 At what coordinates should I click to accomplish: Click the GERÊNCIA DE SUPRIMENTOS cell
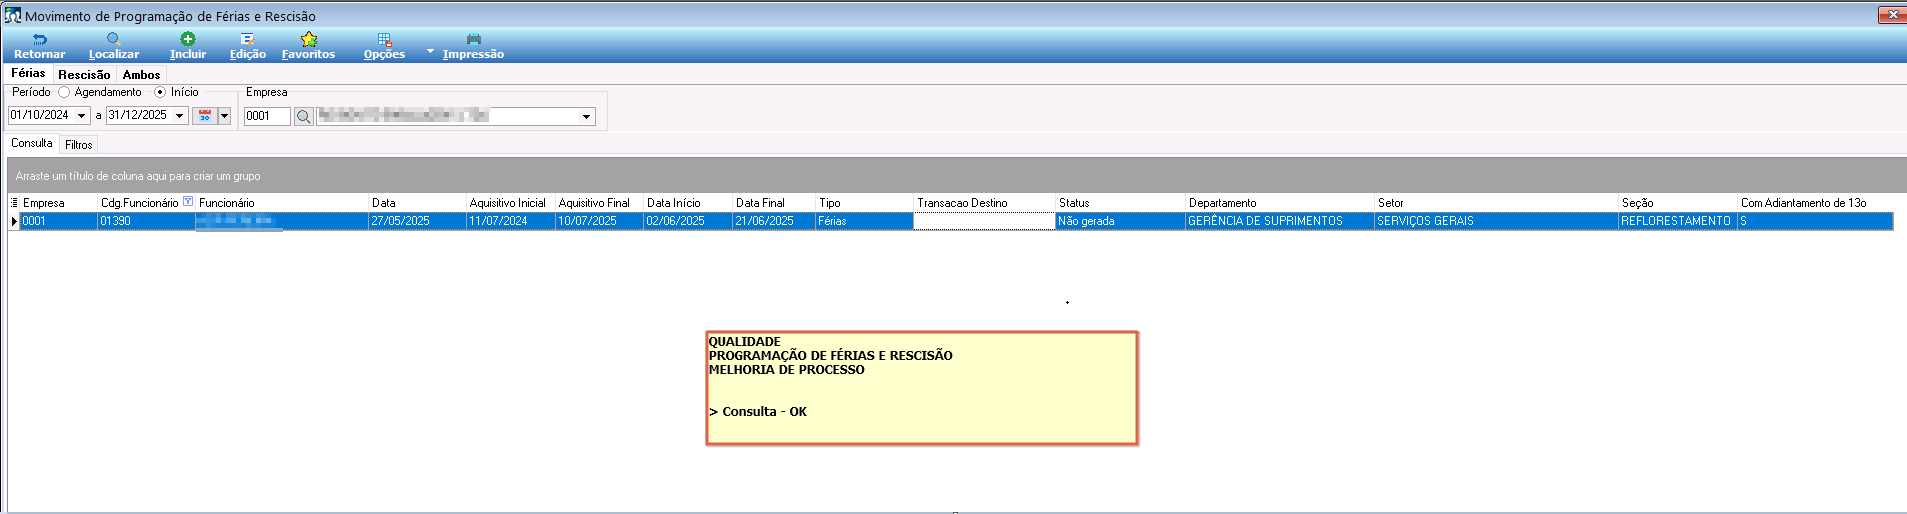coord(1280,221)
